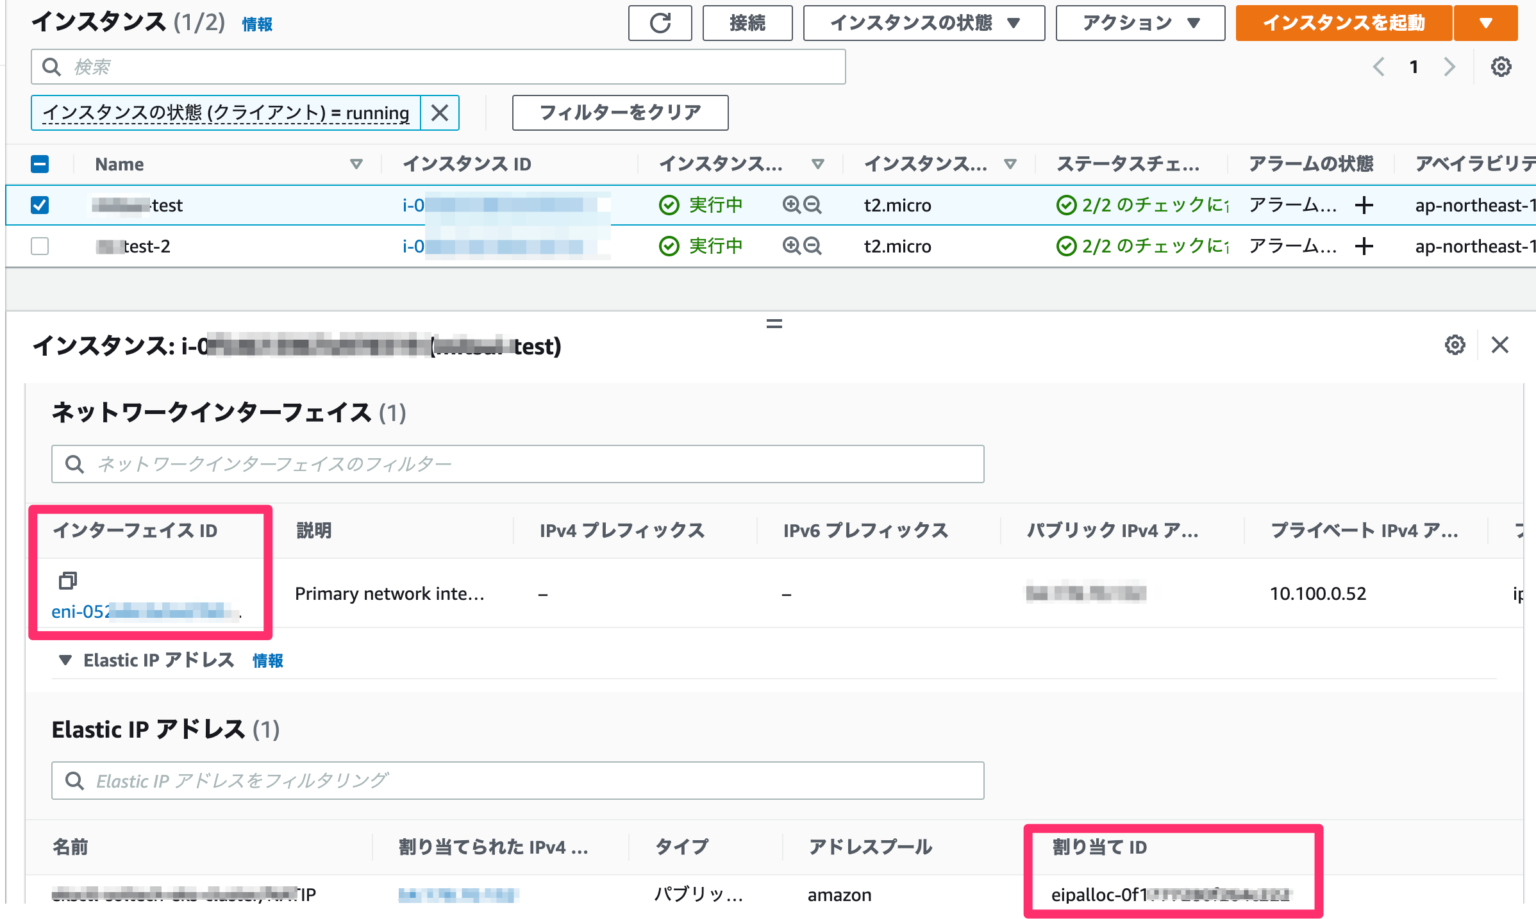
Task: Open the launch instance options arrow
Action: pyautogui.click(x=1486, y=23)
